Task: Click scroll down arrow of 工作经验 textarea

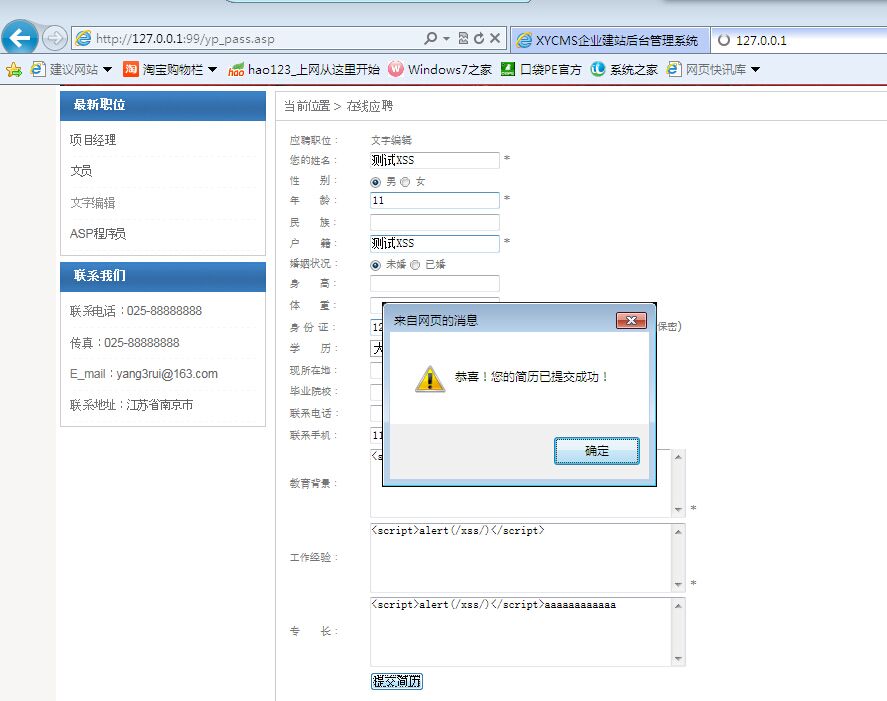Action: pos(678,584)
